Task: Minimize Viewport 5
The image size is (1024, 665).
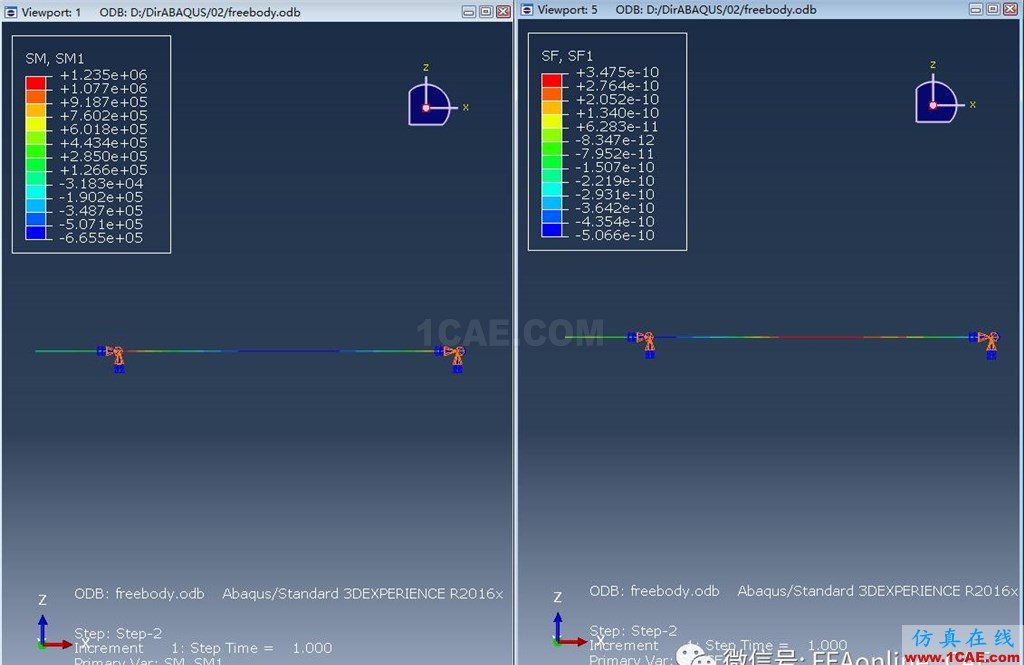Action: [976, 9]
